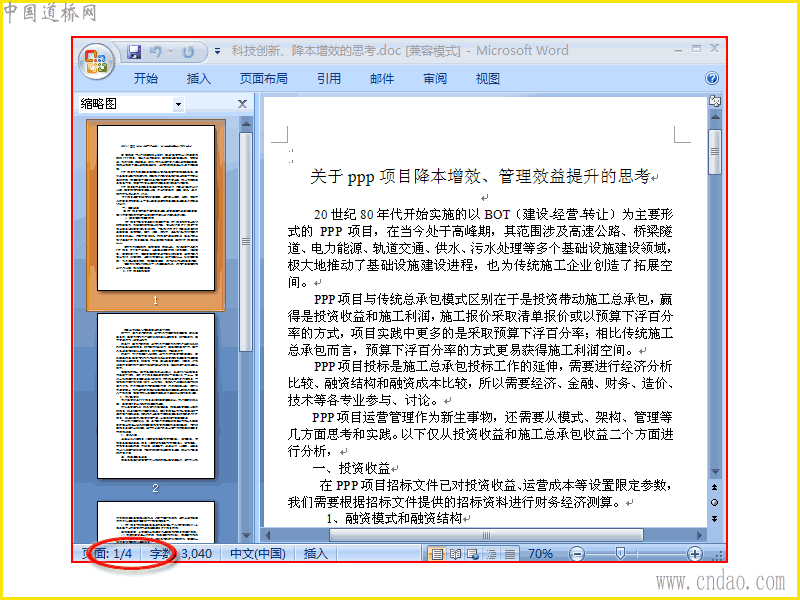Click document scroll up arrow
Image resolution: width=800 pixels, height=600 pixels.
tap(715, 117)
